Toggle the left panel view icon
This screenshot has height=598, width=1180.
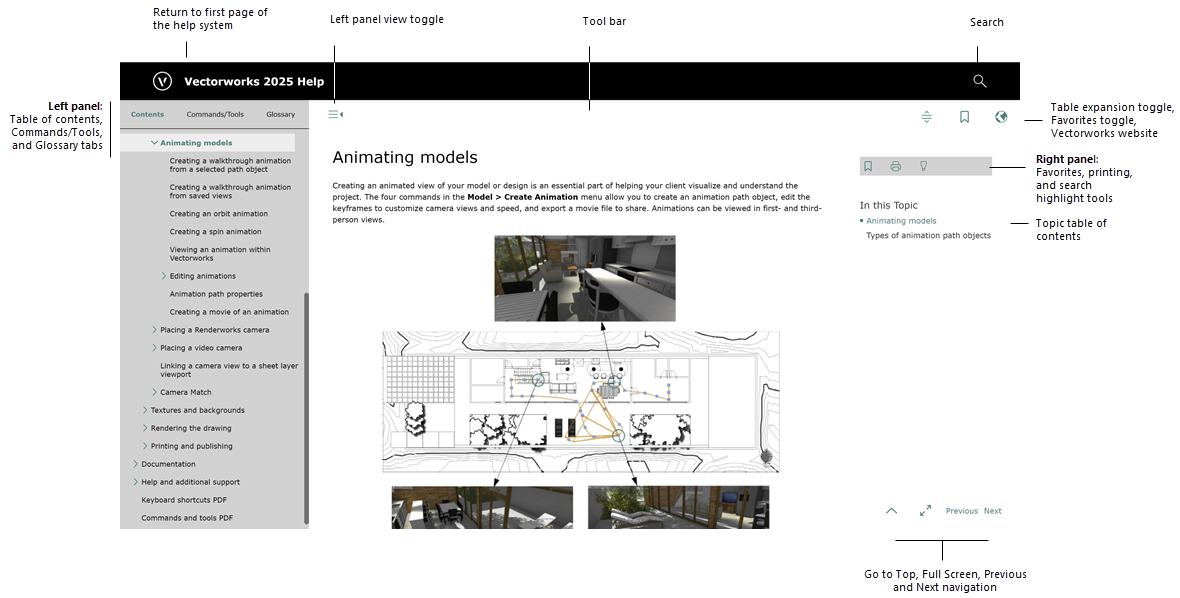[x=336, y=114]
